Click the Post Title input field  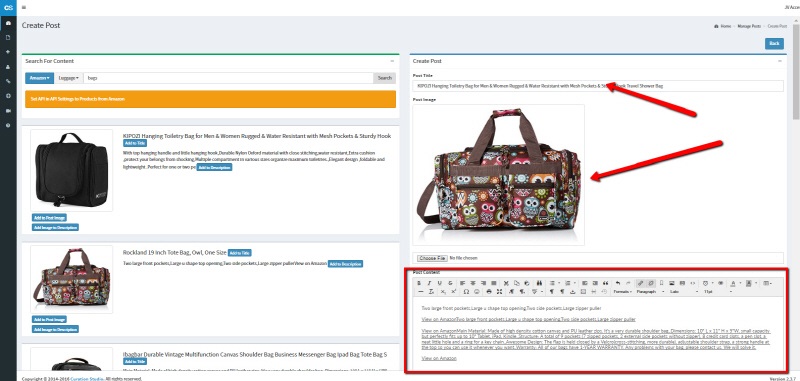tap(598, 86)
